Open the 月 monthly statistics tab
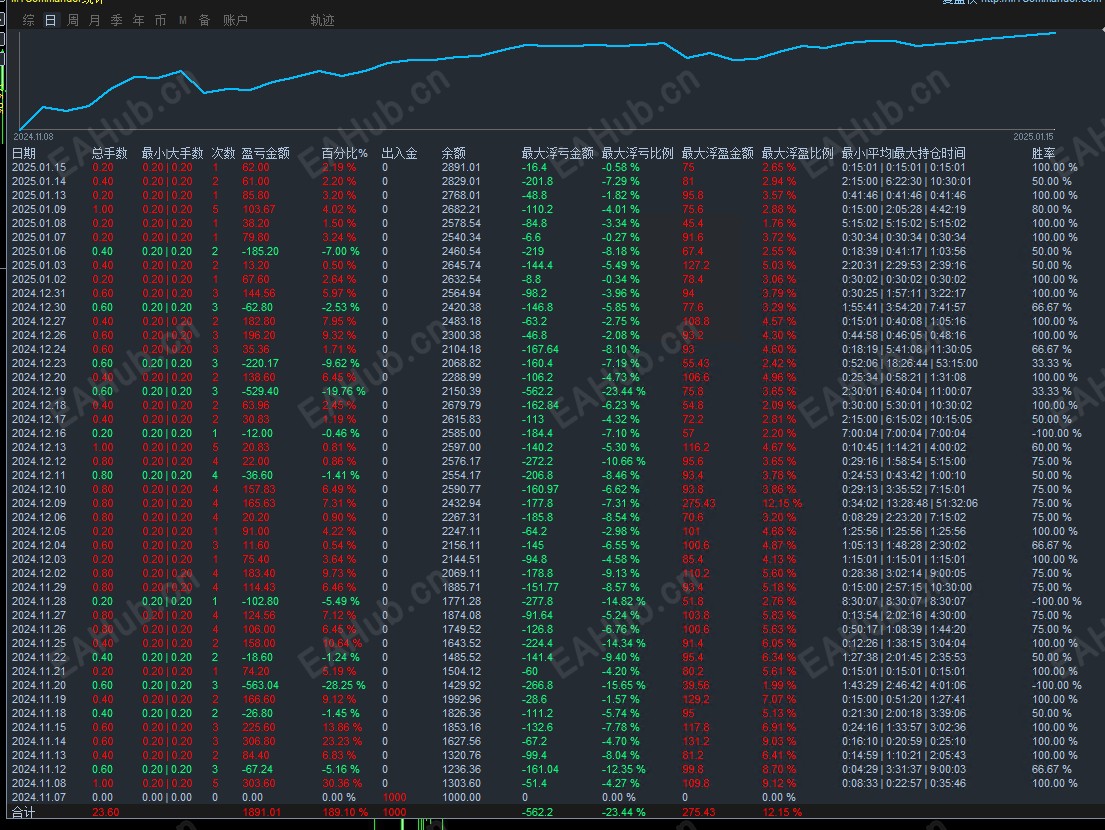The width and height of the screenshot is (1105, 830). click(x=94, y=20)
